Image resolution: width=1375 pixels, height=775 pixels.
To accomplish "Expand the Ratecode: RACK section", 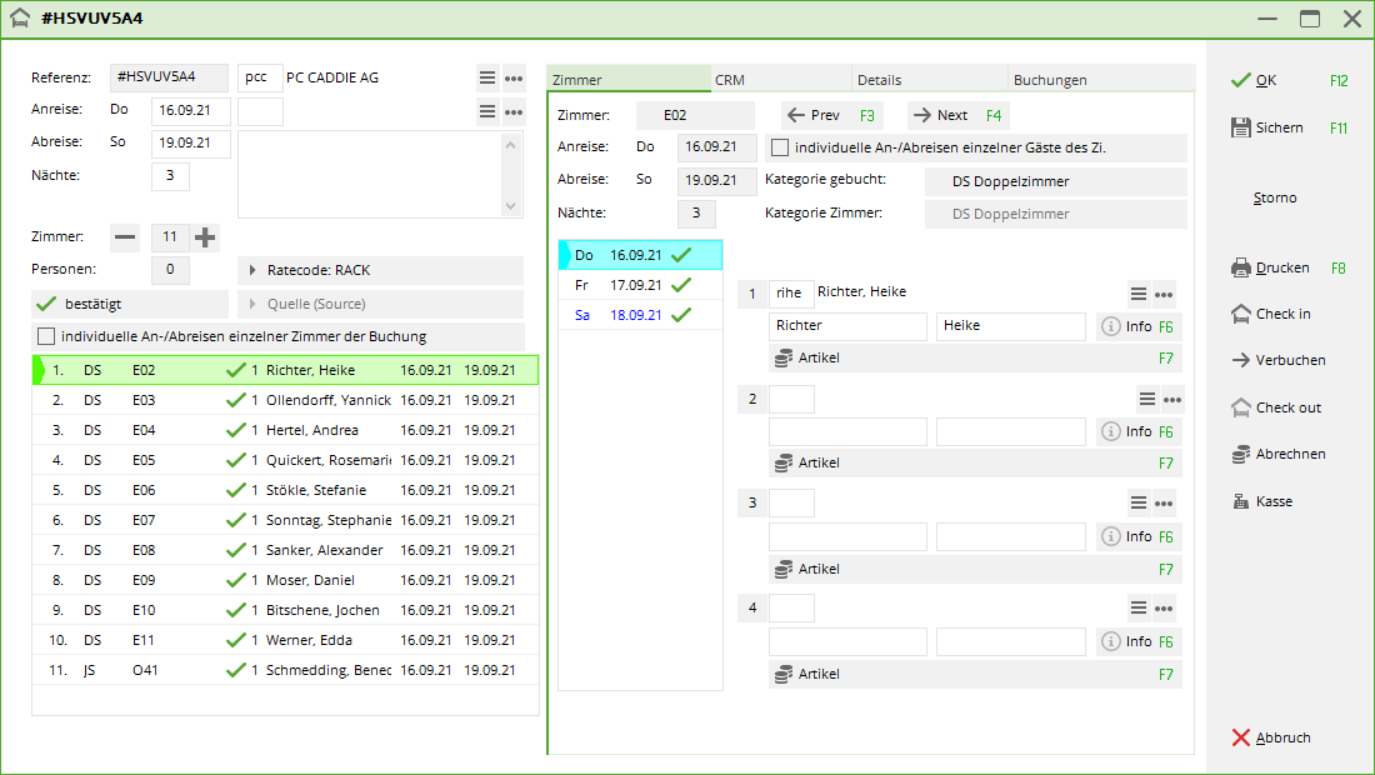I will click(x=380, y=270).
